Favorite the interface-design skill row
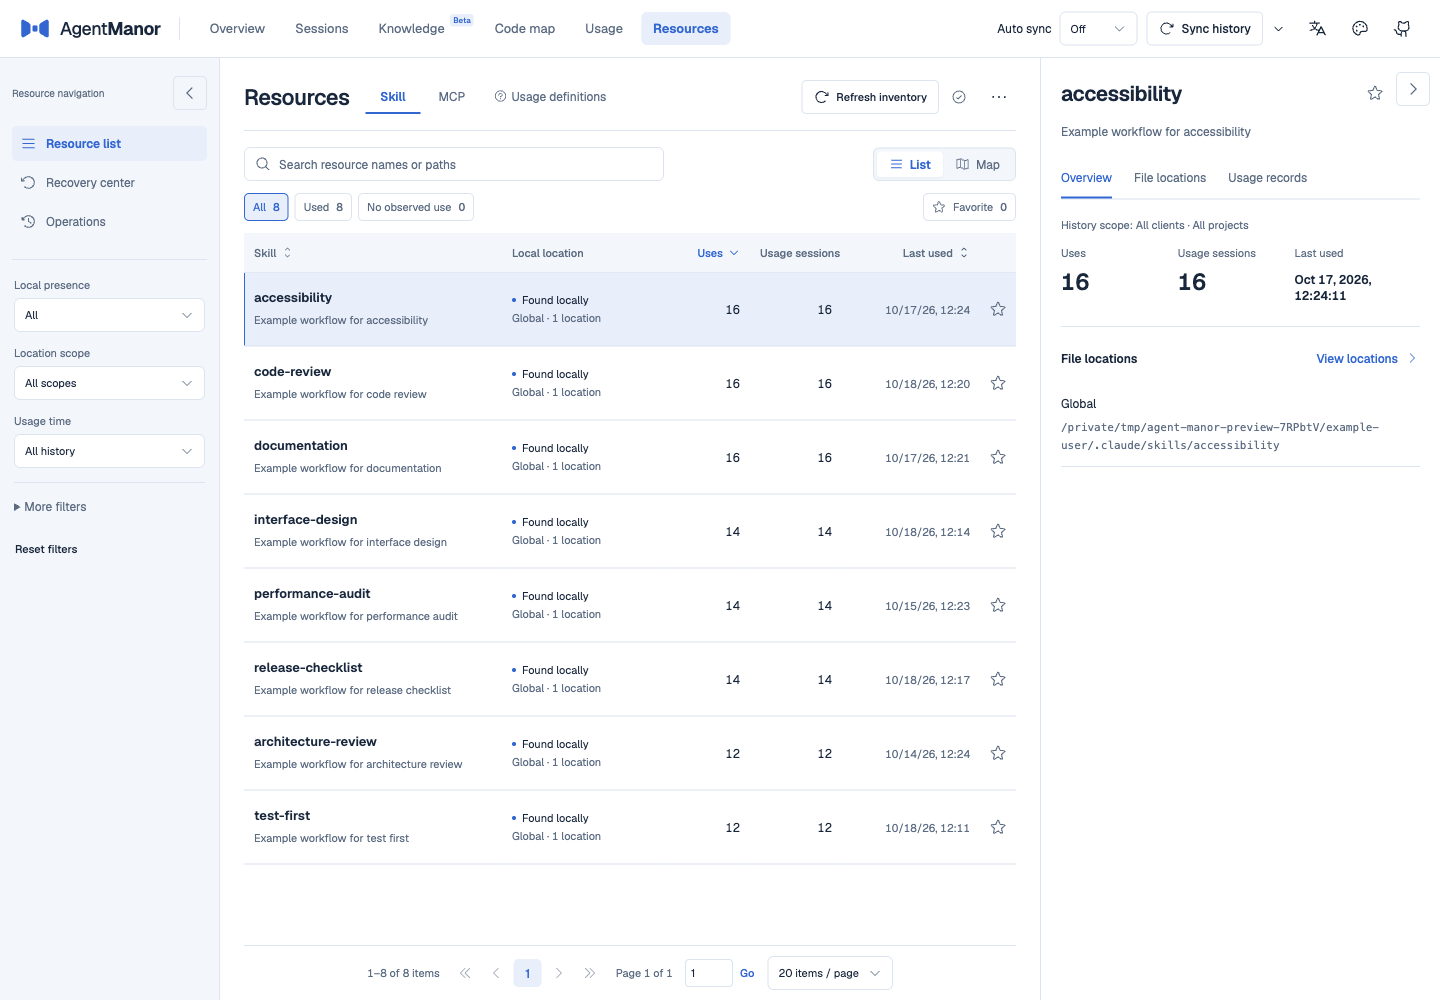This screenshot has height=1000, width=1440. pos(998,531)
